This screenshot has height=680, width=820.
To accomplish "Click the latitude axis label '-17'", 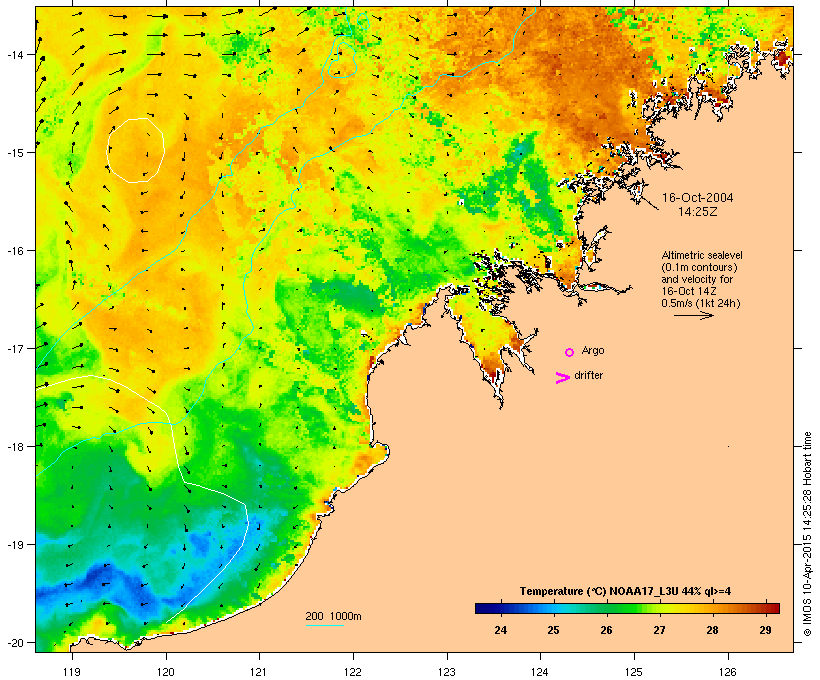I will 14,348.
